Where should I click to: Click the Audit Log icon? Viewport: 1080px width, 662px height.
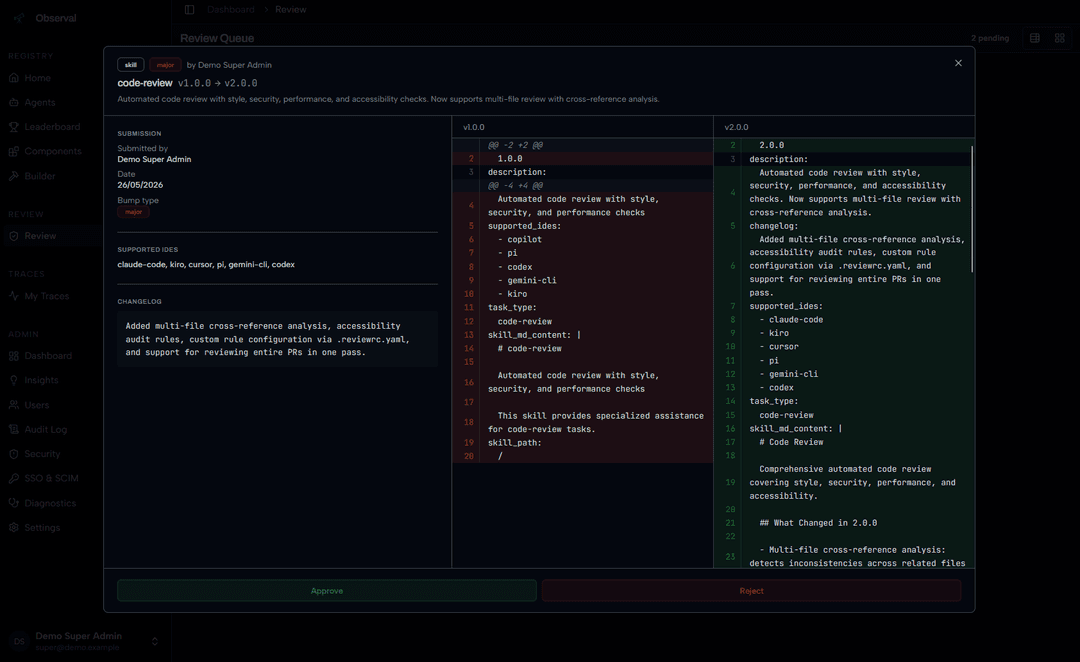tap(14, 429)
